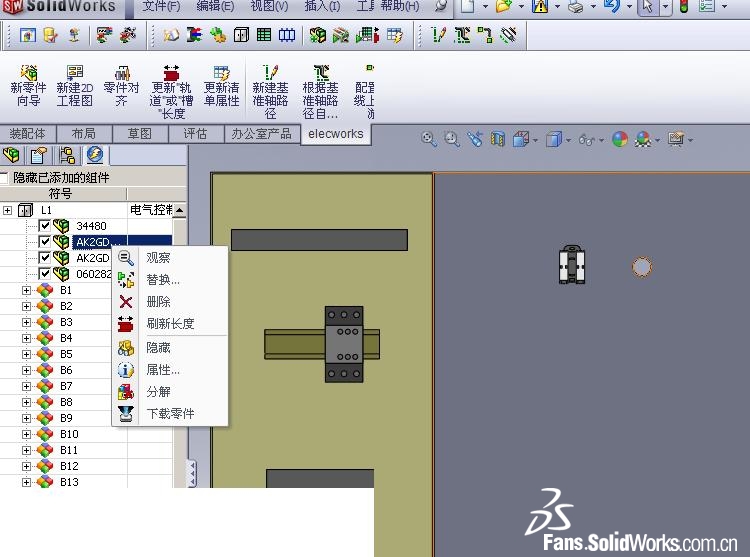This screenshot has width=750, height=557.
Task: Open hide/show items glasses dropdown
Action: coord(601,140)
